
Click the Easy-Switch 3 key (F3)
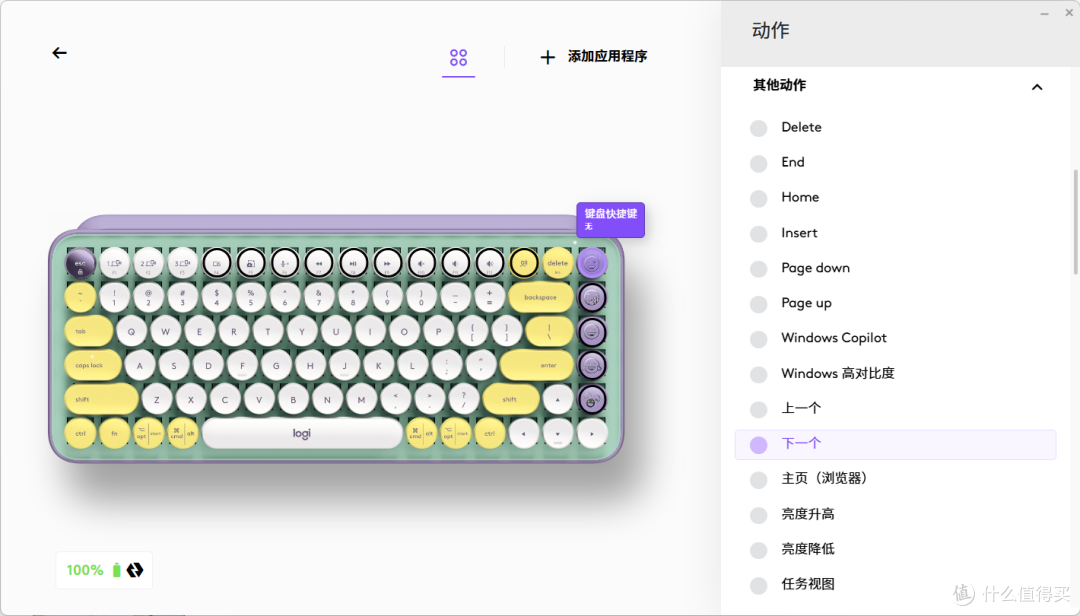(x=183, y=263)
